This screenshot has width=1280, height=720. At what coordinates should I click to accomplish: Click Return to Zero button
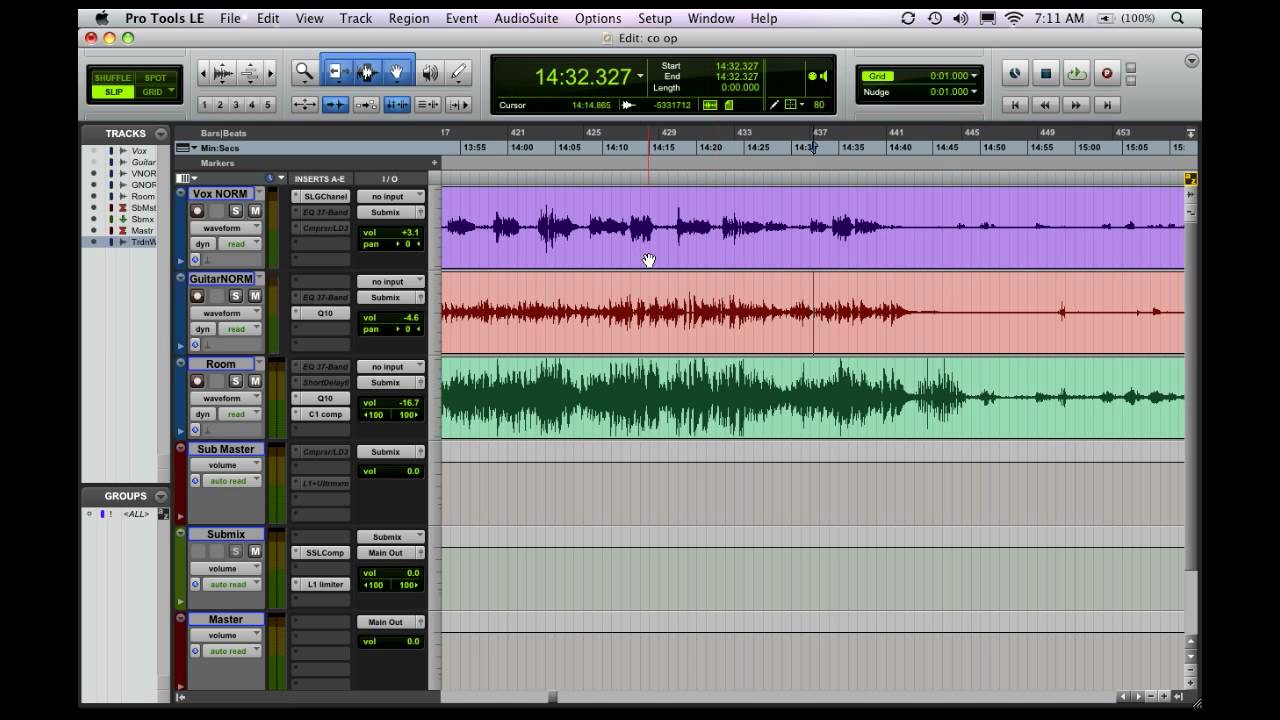[x=1015, y=104]
